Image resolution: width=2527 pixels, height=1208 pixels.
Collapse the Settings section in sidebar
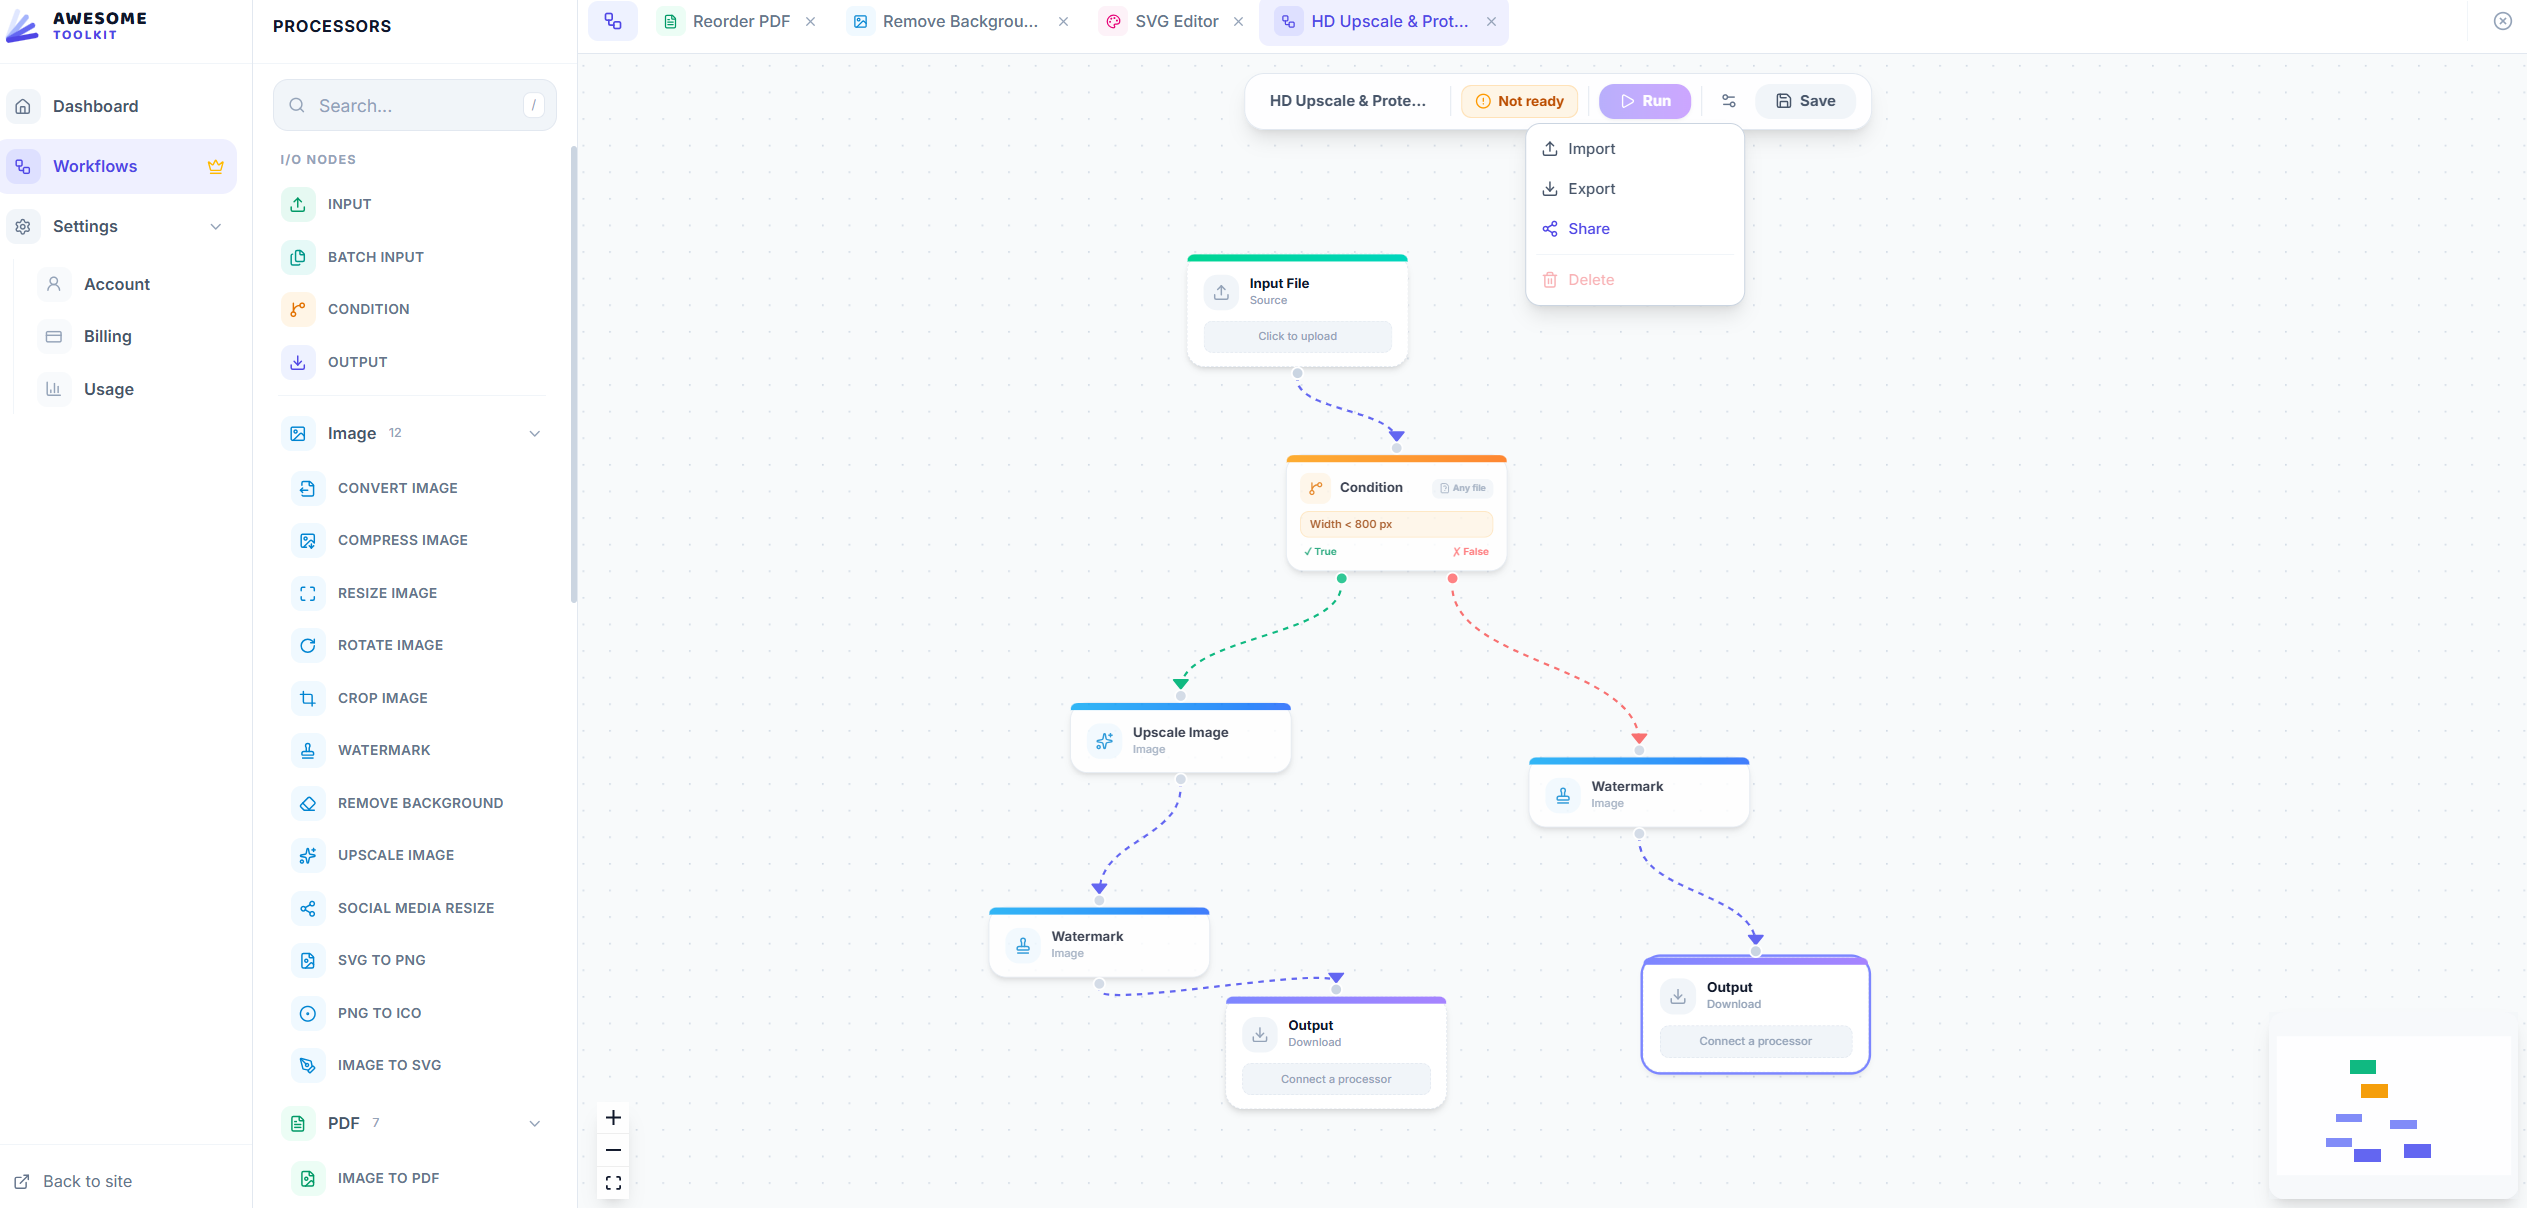click(215, 226)
